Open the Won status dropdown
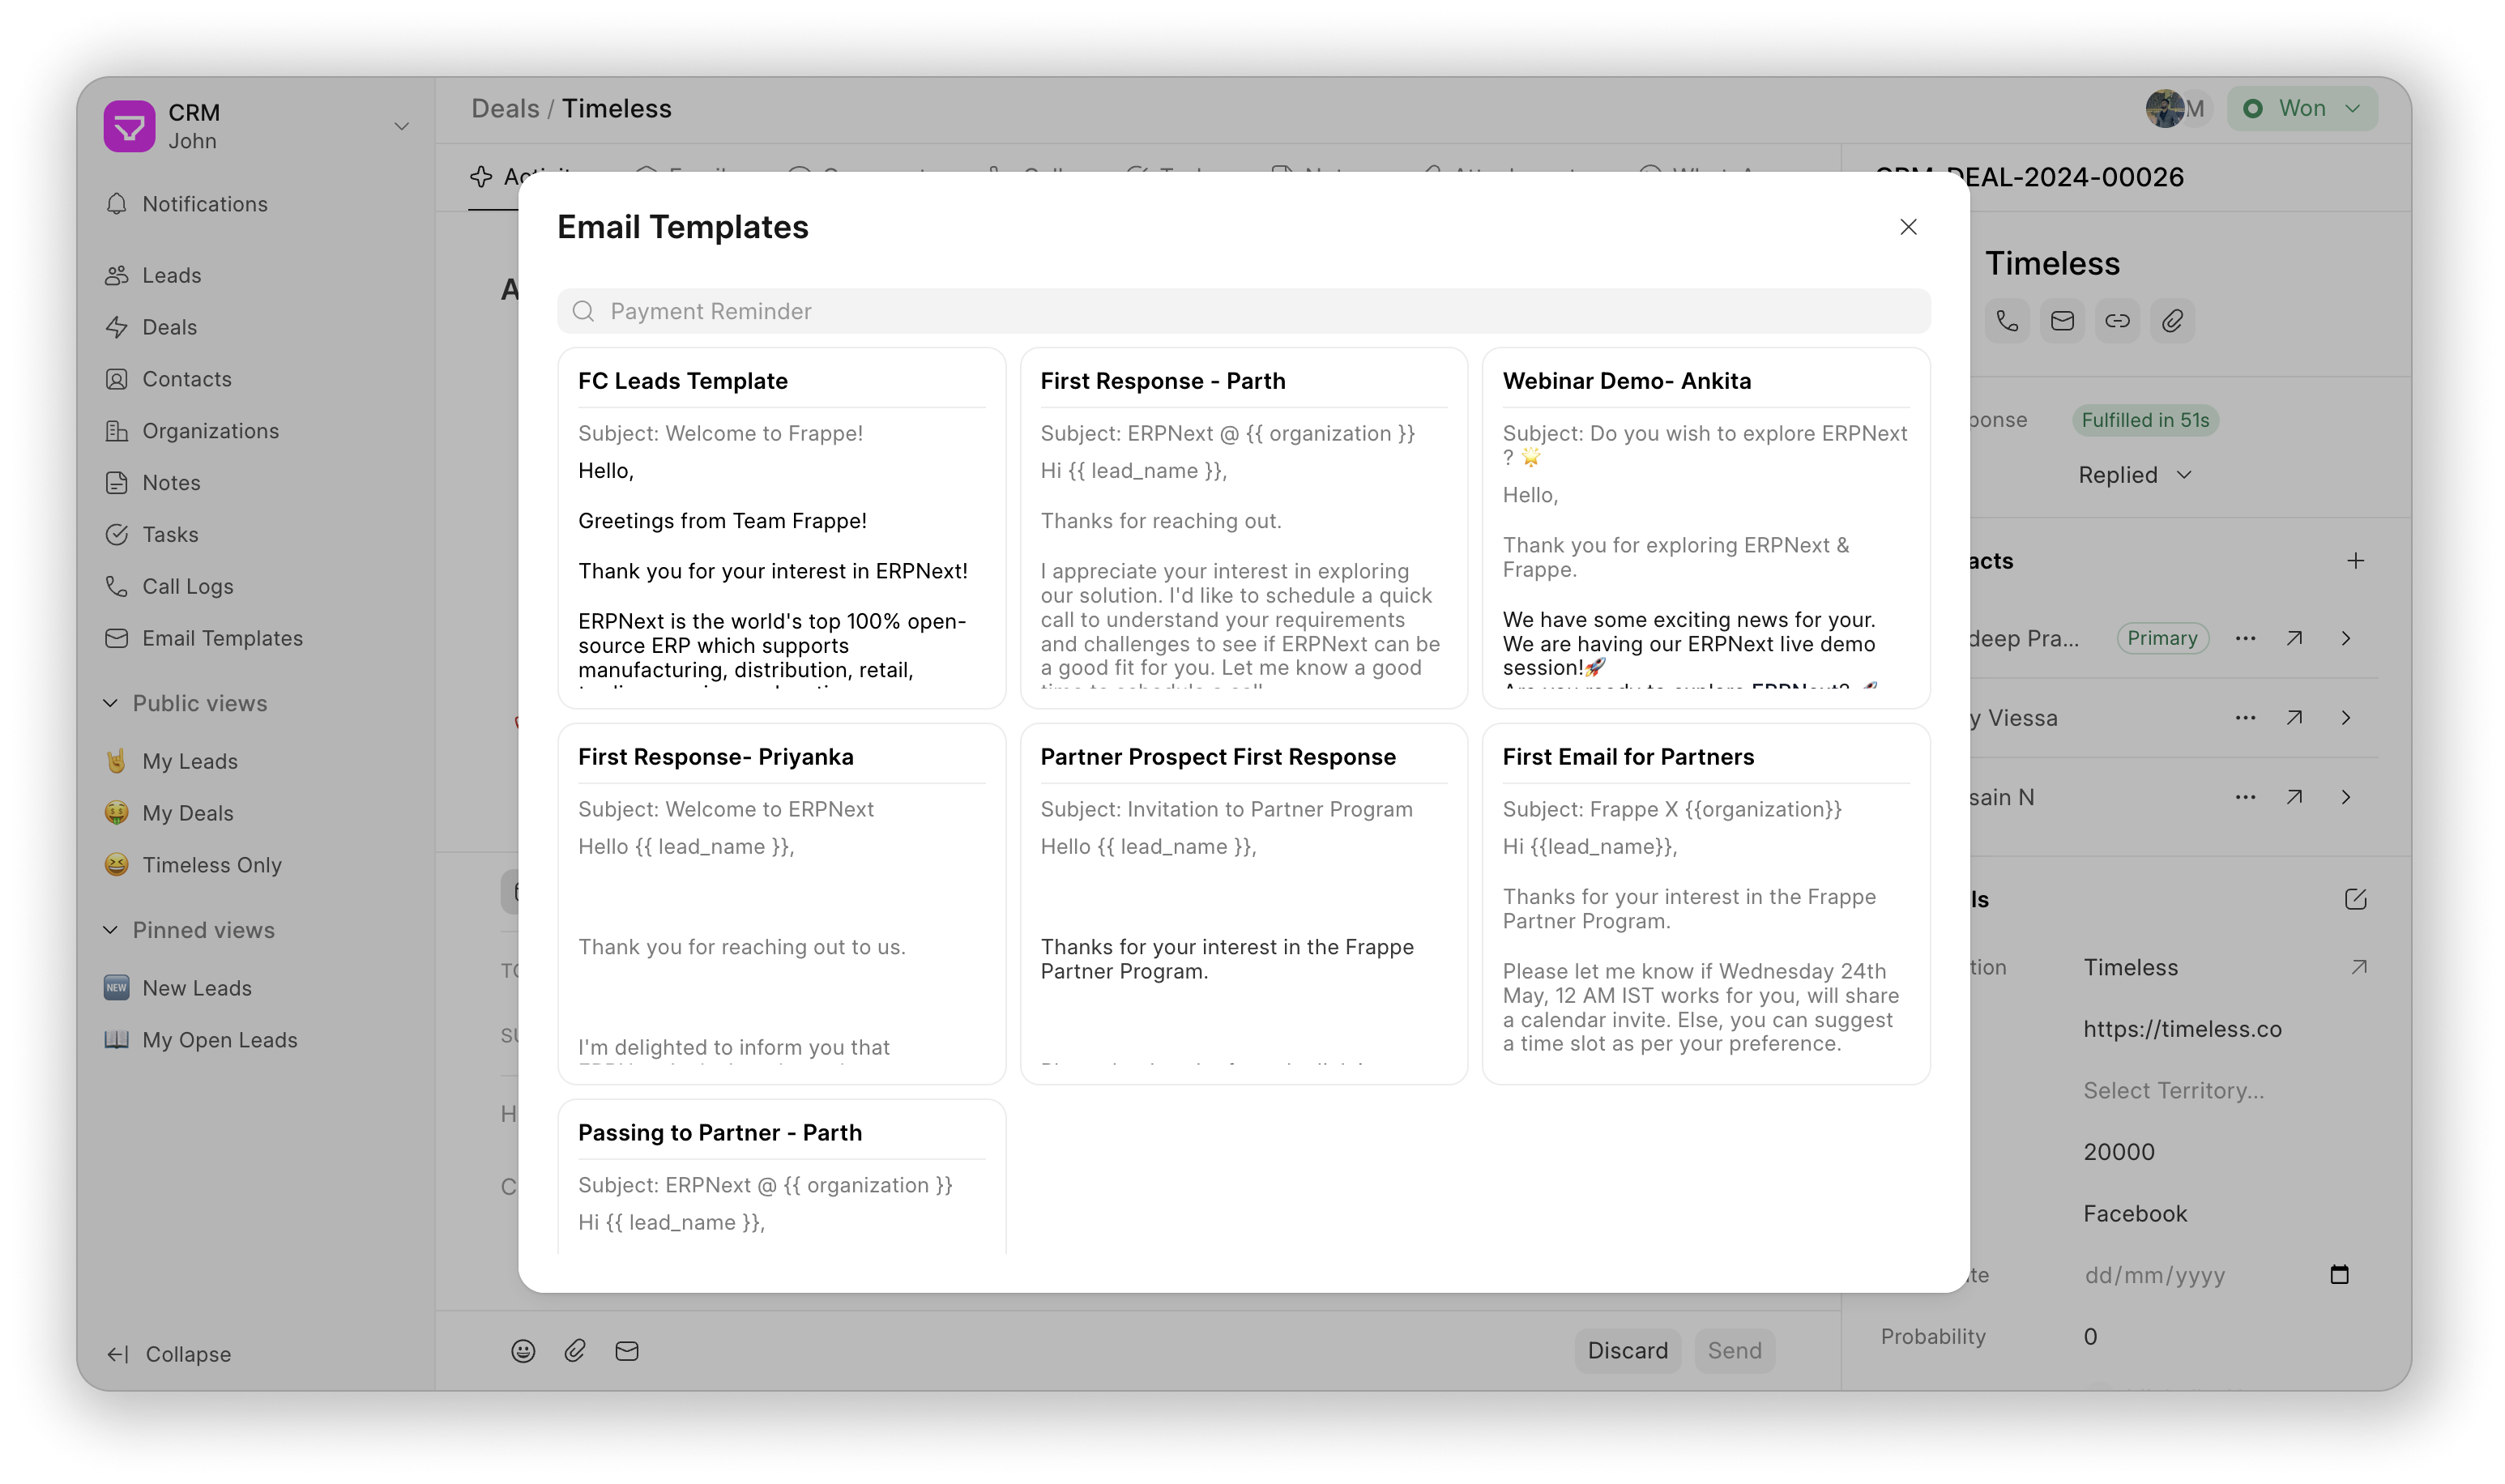This screenshot has width=2505, height=1484. click(x=2302, y=108)
